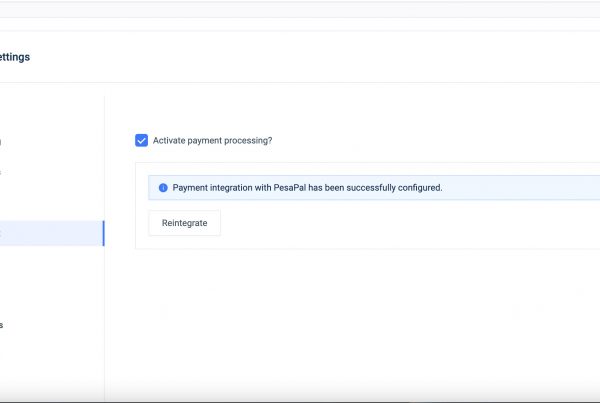Click the empty card area right of Reintegrate

coord(400,223)
